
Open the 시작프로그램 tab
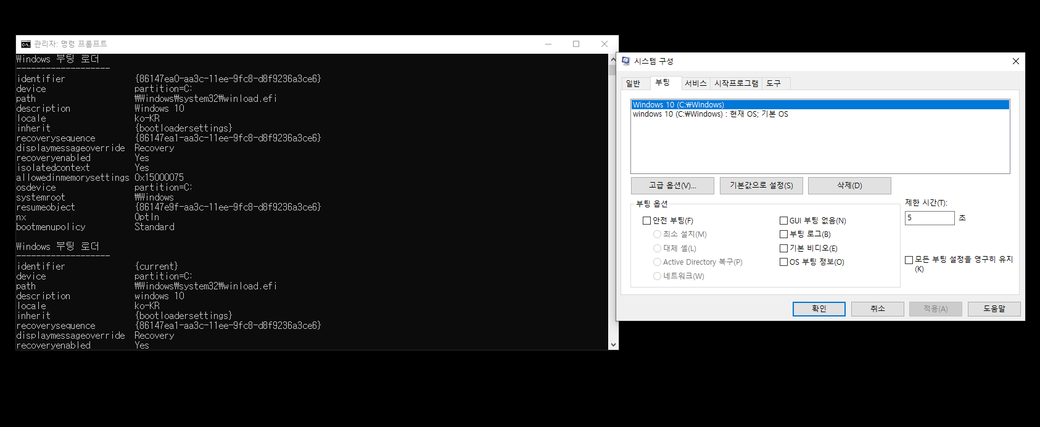coord(736,84)
